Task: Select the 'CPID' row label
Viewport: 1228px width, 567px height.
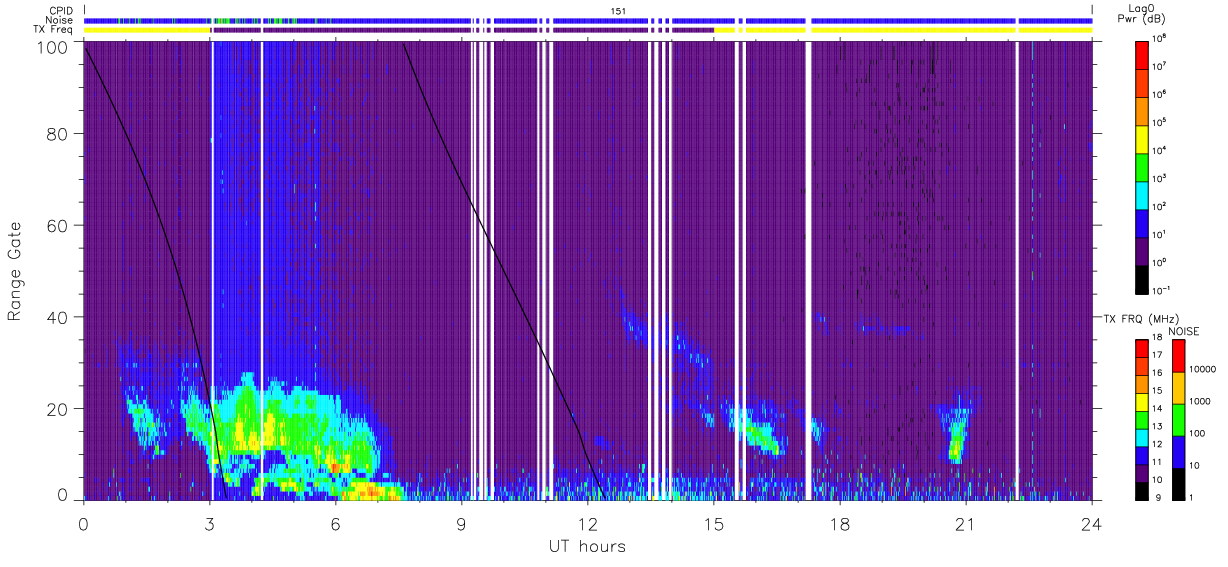Action: click(x=61, y=11)
